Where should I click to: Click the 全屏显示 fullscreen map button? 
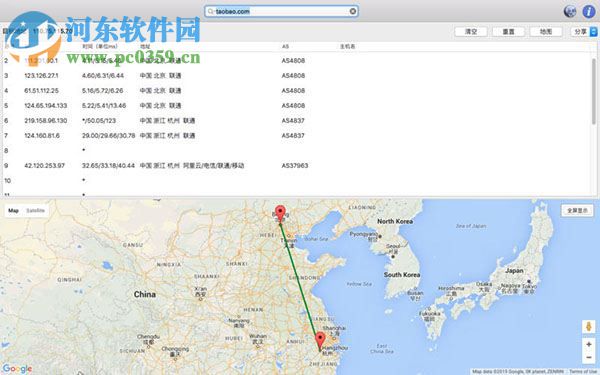click(577, 210)
